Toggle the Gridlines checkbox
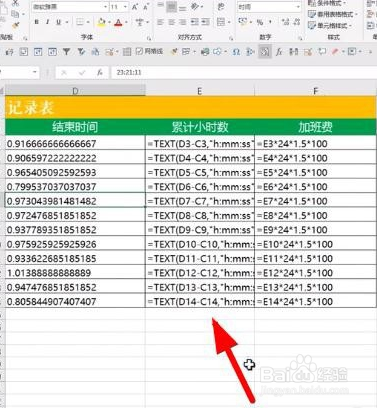377x408 pixels. [149, 51]
